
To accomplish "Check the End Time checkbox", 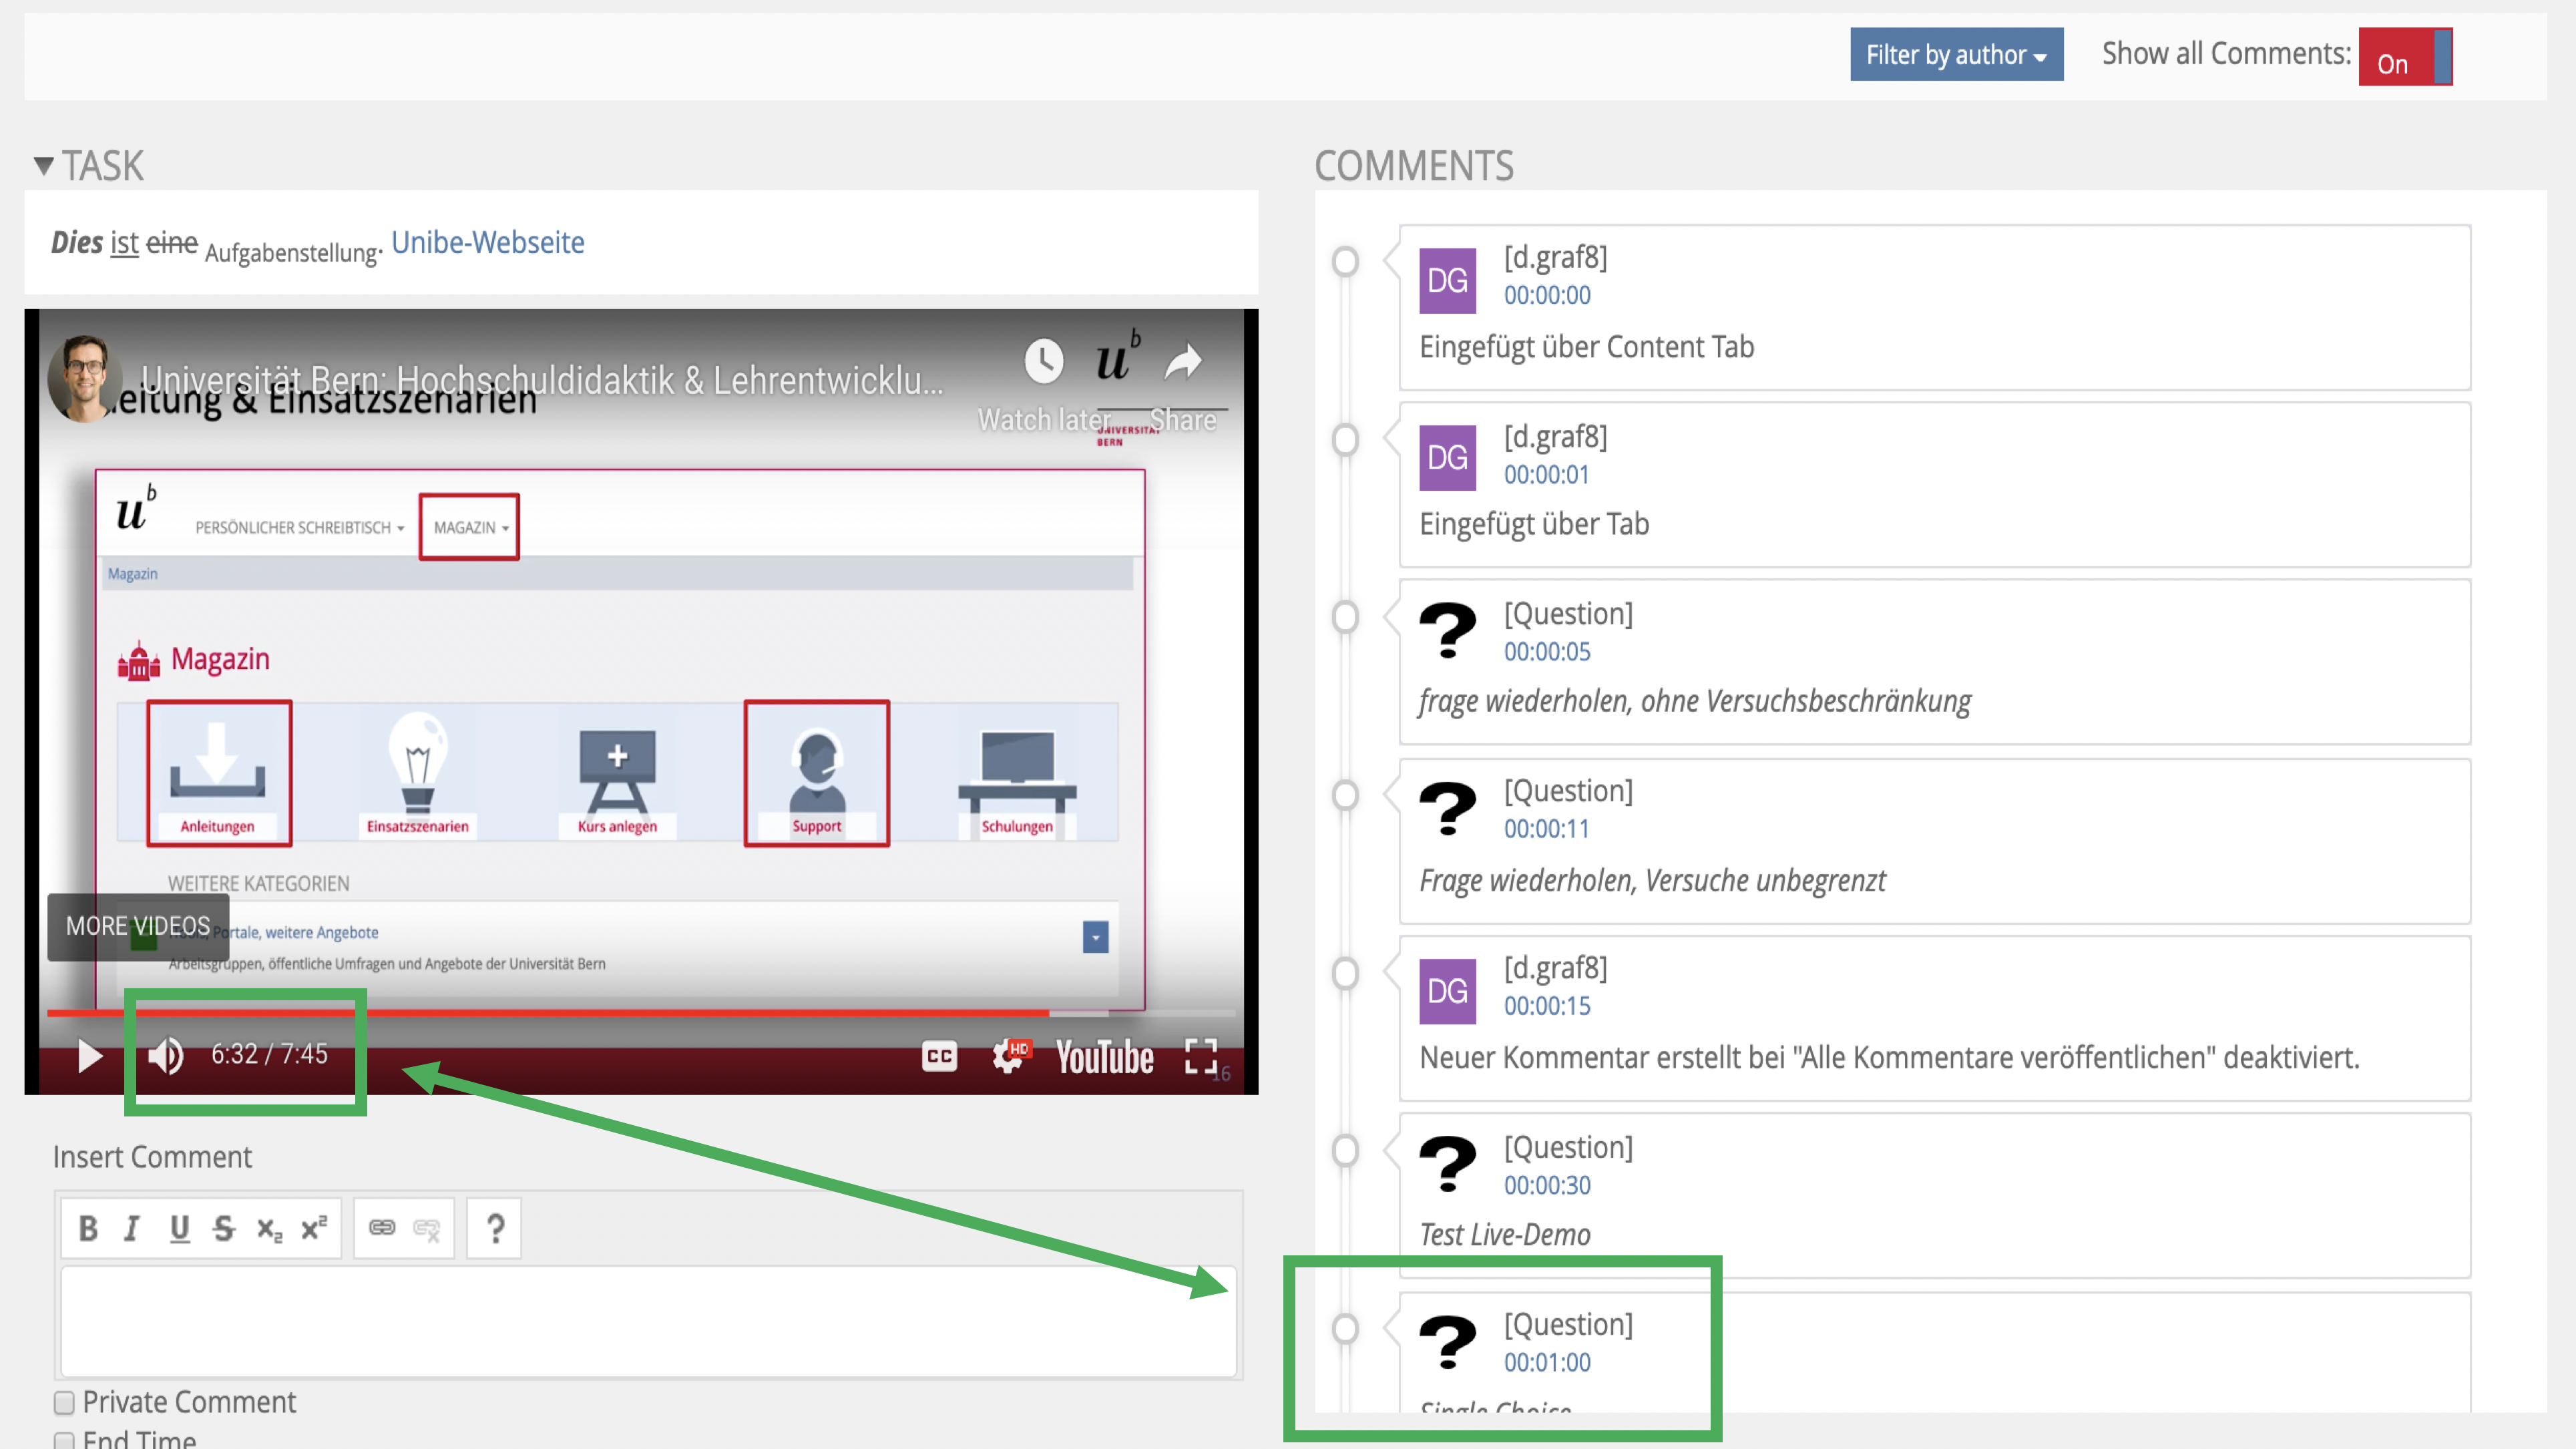I will pyautogui.click(x=64, y=1440).
